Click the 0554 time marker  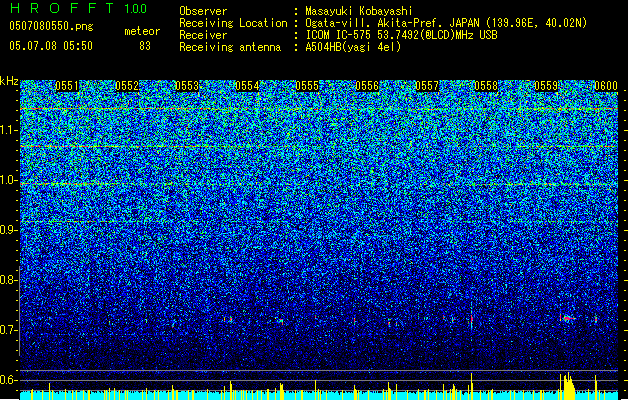pos(247,86)
